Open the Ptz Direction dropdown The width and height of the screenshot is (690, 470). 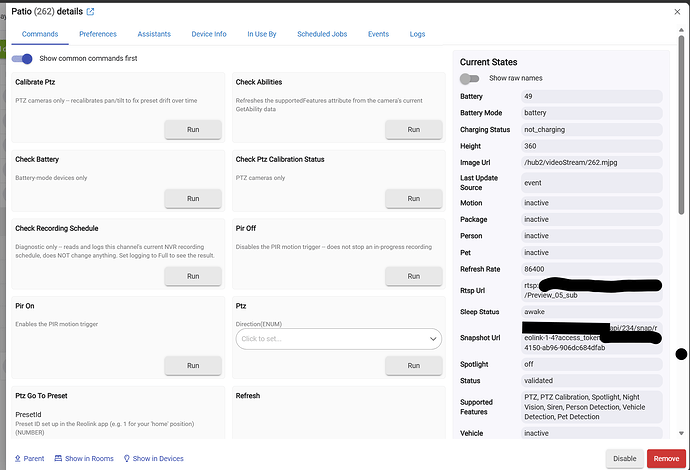(x=338, y=339)
